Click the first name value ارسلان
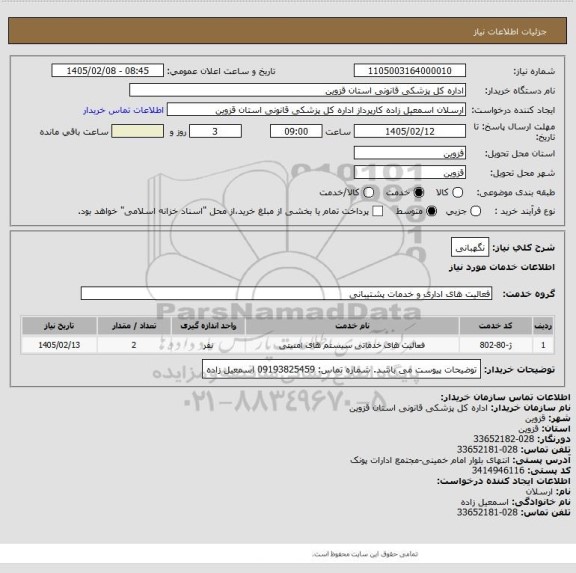 (539, 491)
